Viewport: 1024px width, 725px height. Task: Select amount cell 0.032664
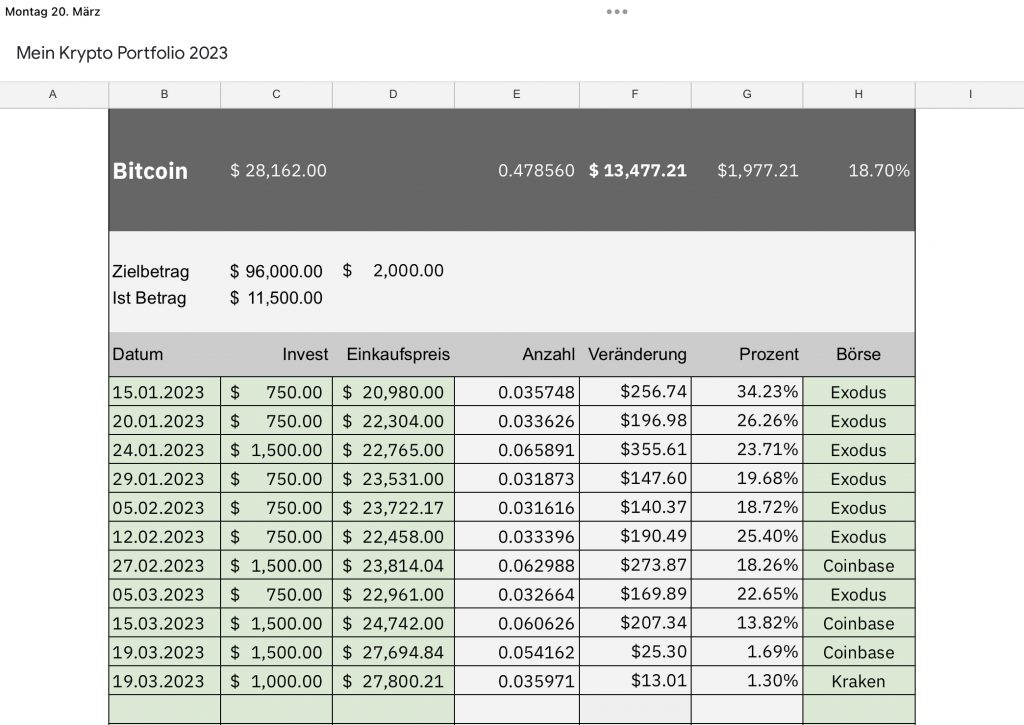tap(517, 594)
